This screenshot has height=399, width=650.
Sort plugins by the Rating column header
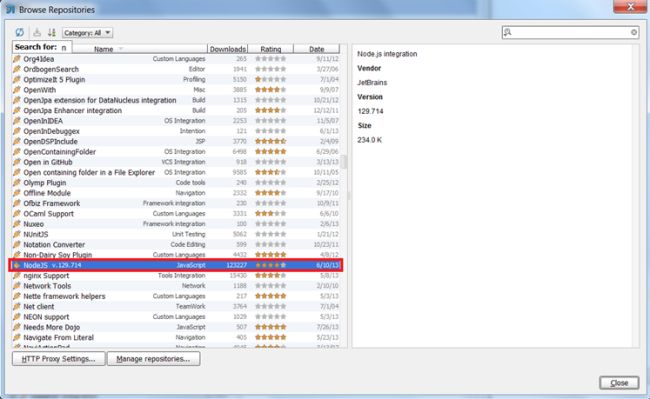pos(271,49)
